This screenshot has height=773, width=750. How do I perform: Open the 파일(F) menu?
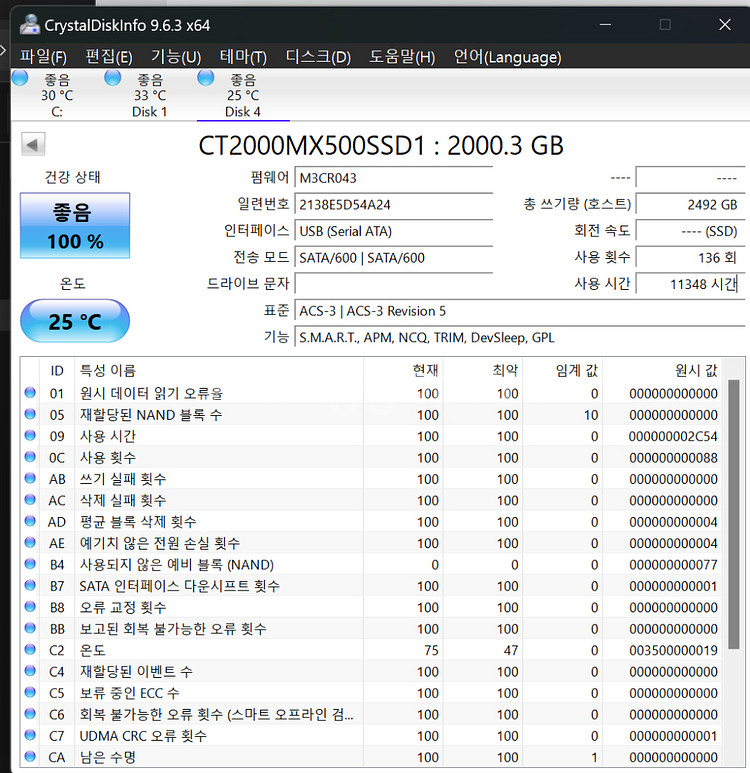coord(44,57)
